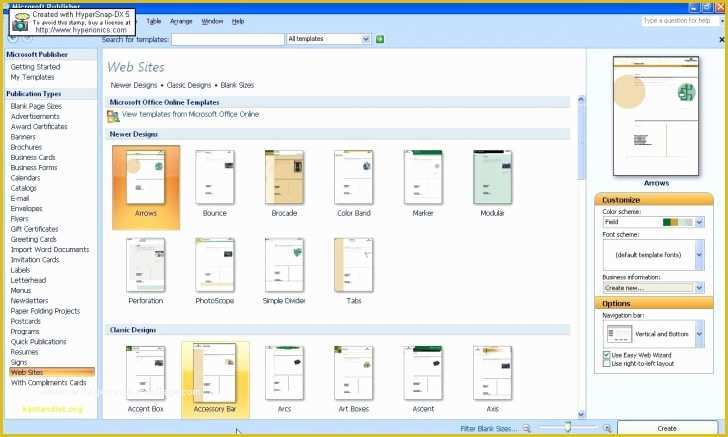Select the PhotoScope template thumbnail

(215, 265)
